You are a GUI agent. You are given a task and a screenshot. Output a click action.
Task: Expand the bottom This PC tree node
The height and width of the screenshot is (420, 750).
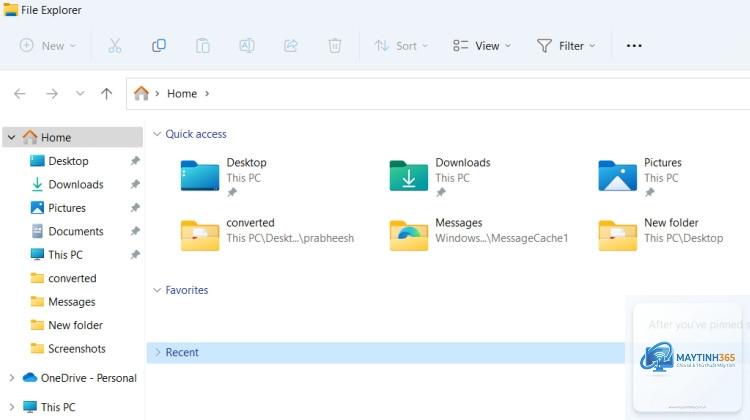[11, 408]
